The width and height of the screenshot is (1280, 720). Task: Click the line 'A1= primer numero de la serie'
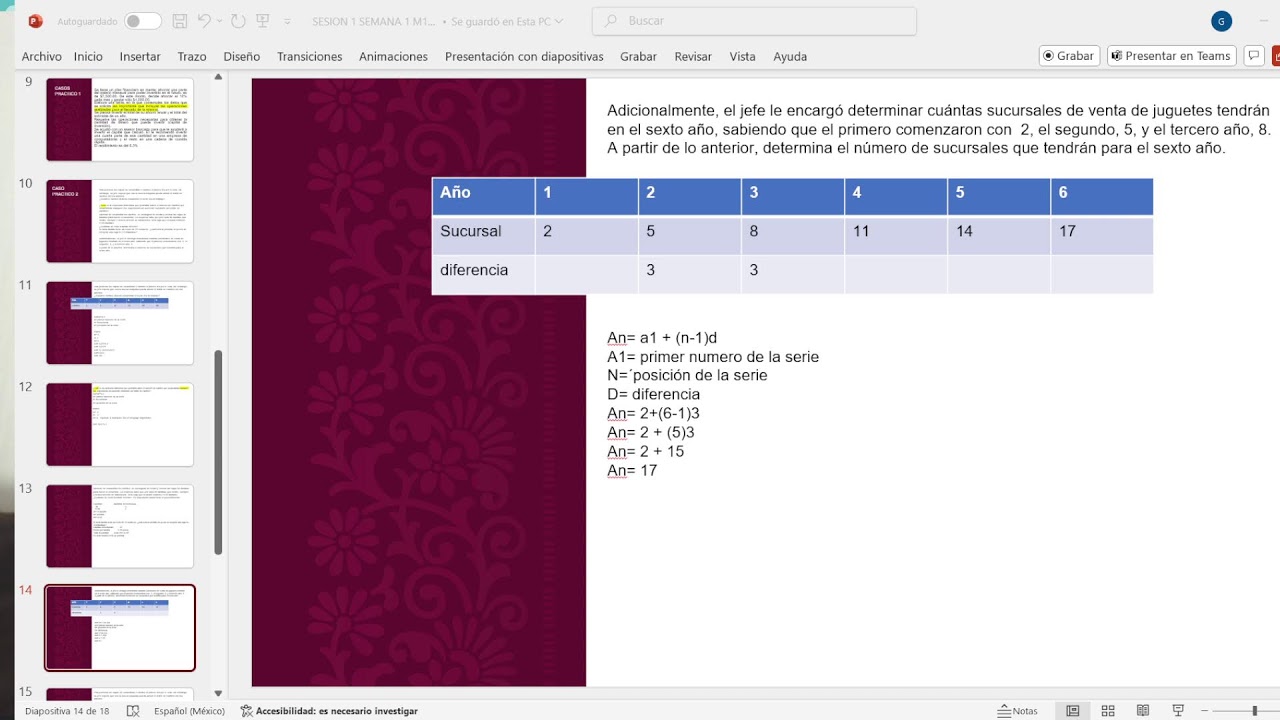pos(713,357)
